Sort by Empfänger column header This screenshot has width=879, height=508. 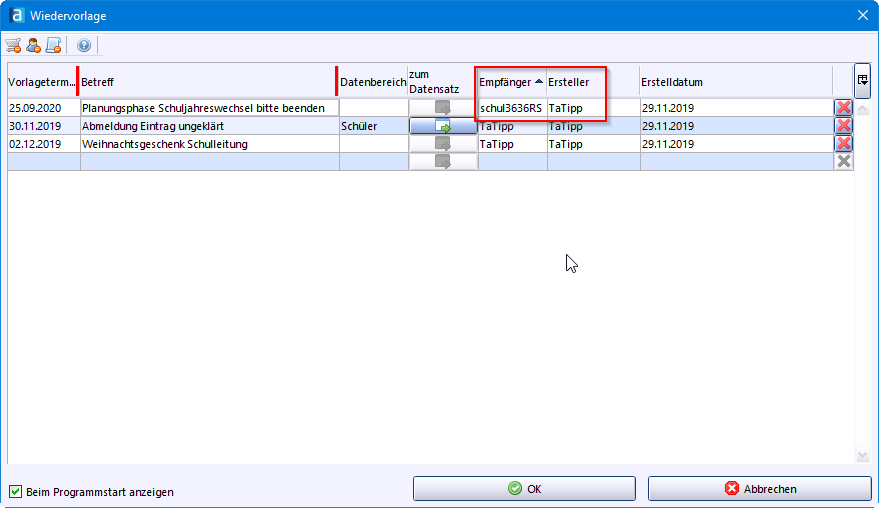(511, 82)
